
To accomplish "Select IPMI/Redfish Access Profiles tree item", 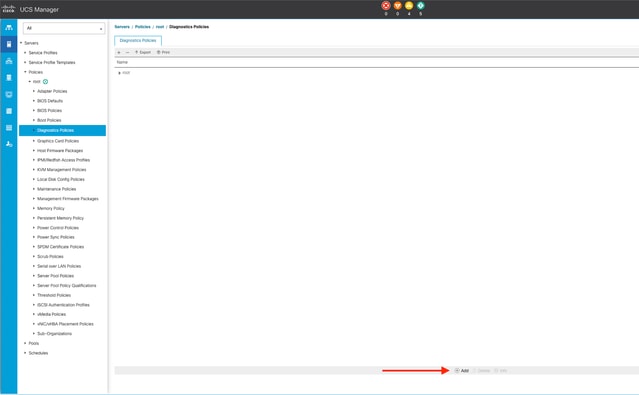I will pos(63,160).
